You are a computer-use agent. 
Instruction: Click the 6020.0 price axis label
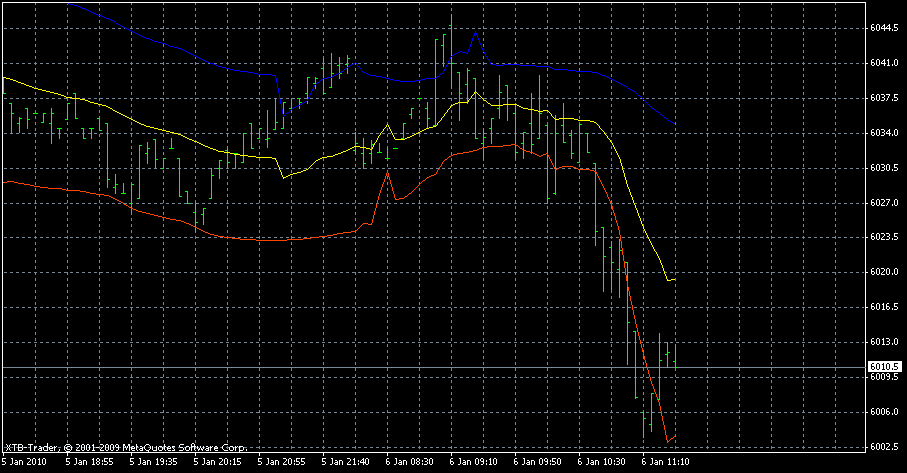[x=883, y=272]
